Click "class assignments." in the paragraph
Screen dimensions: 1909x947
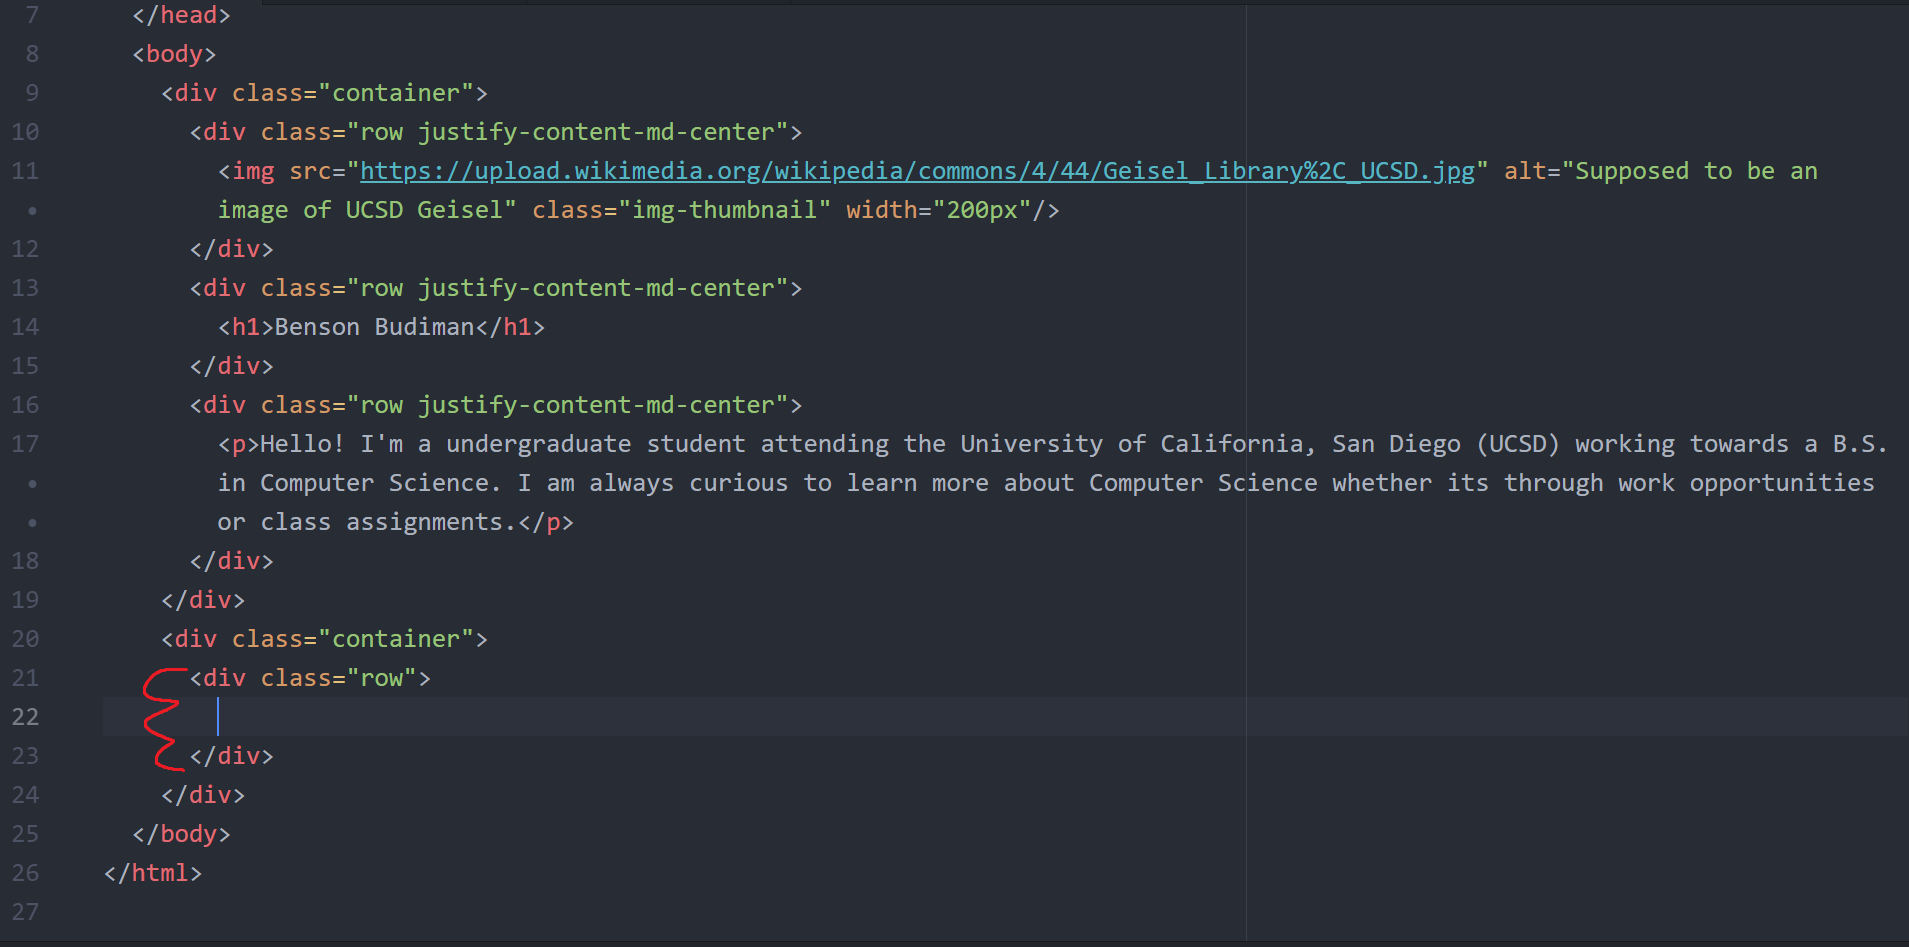pyautogui.click(x=388, y=522)
